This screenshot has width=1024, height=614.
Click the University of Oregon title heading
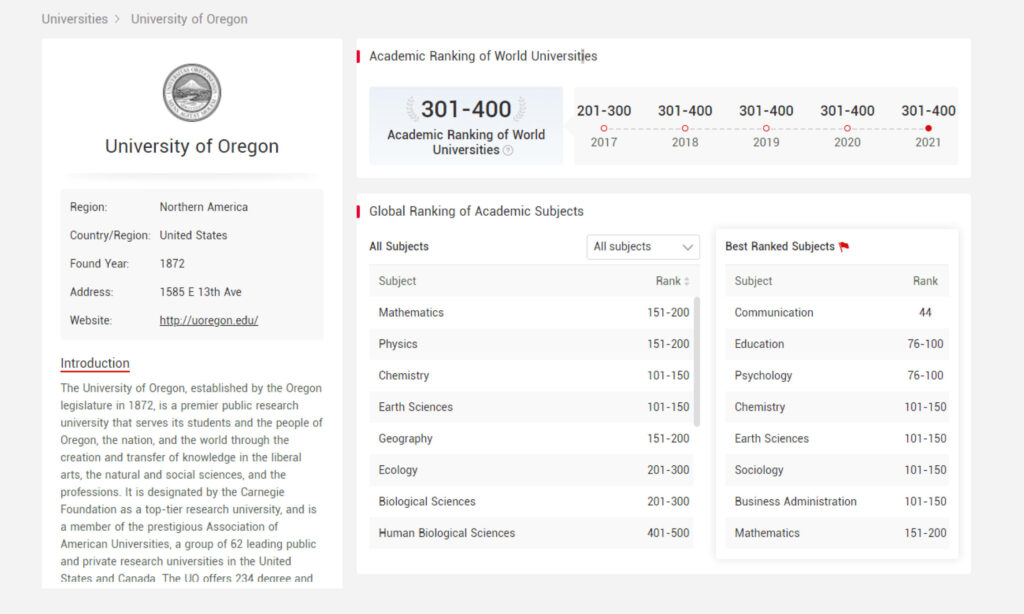tap(192, 146)
